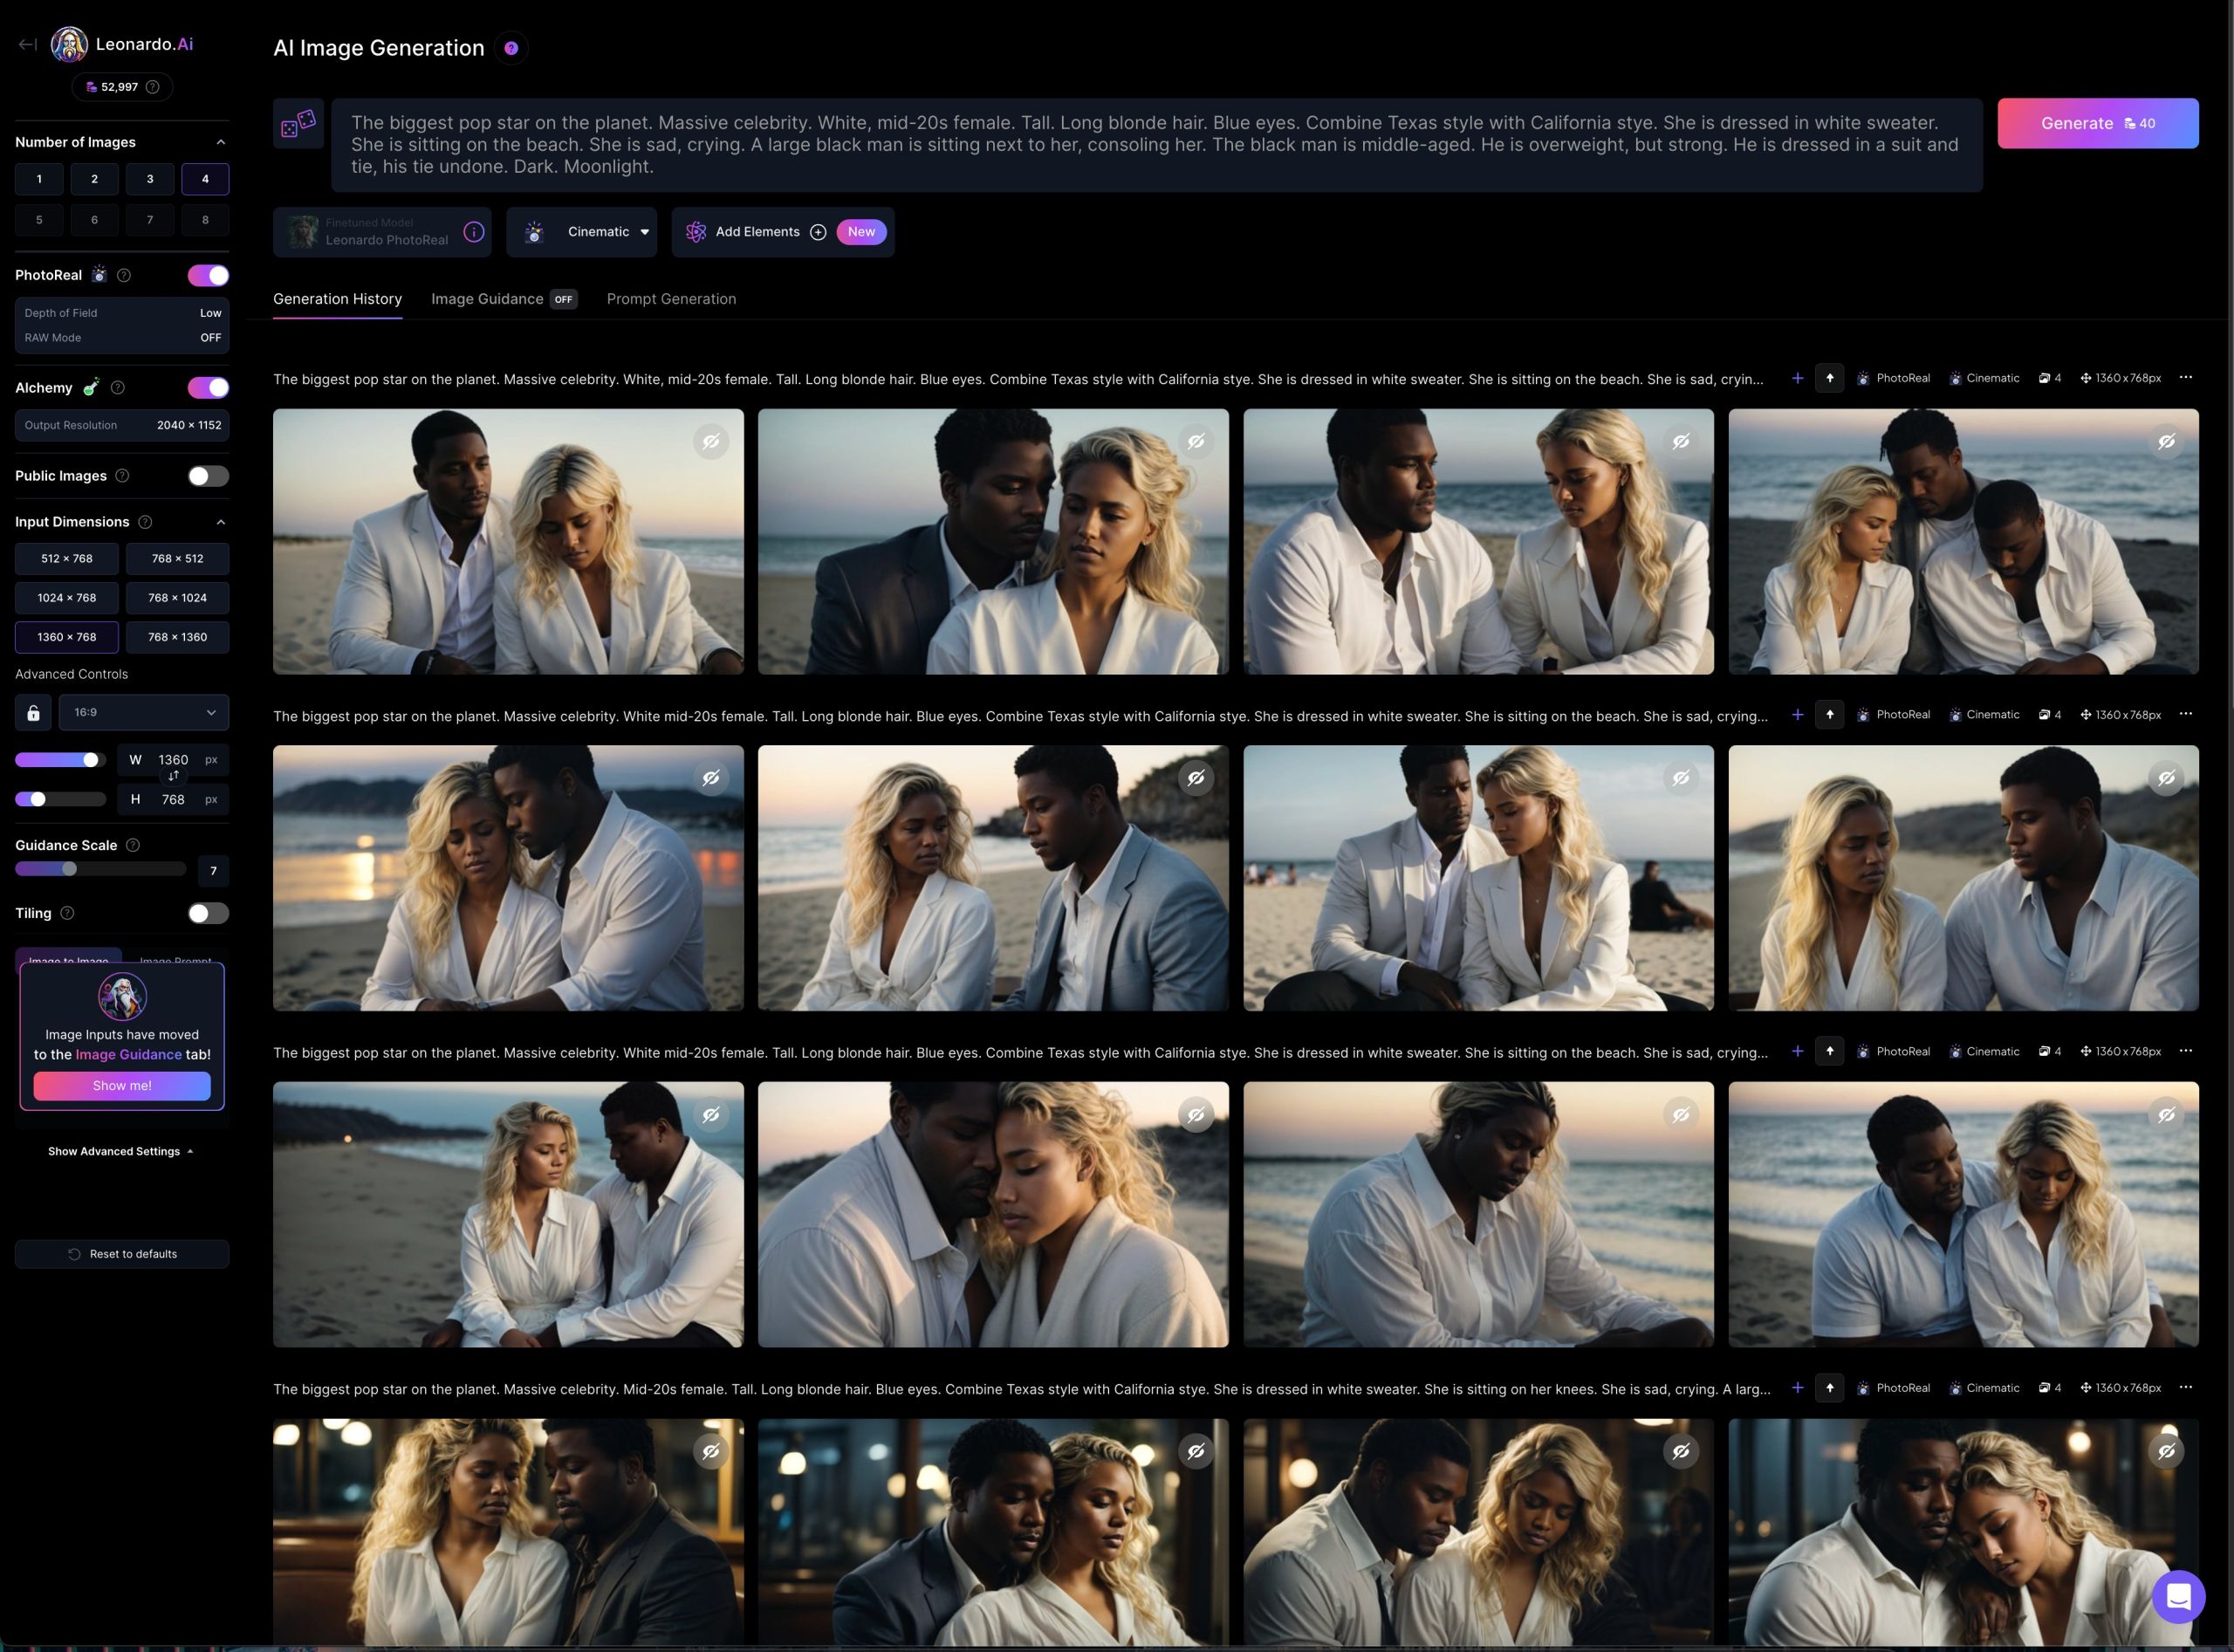
Task: Click into the prompt text field
Action: pyautogui.click(x=1157, y=145)
